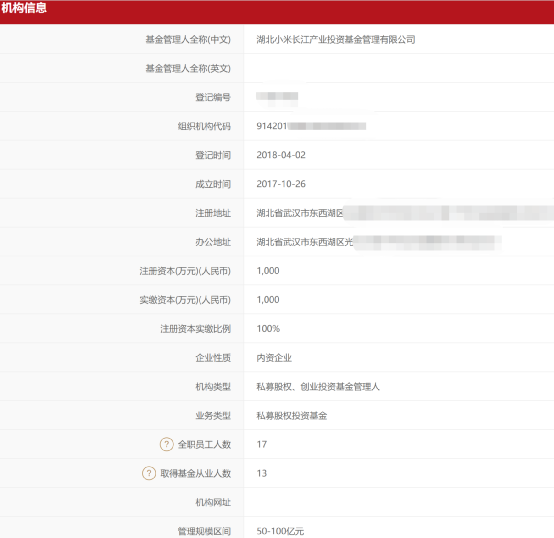Select registered address 湖北省武汉市东西湖区
Viewport: 554px width, 538px height.
pyautogui.click(x=300, y=213)
